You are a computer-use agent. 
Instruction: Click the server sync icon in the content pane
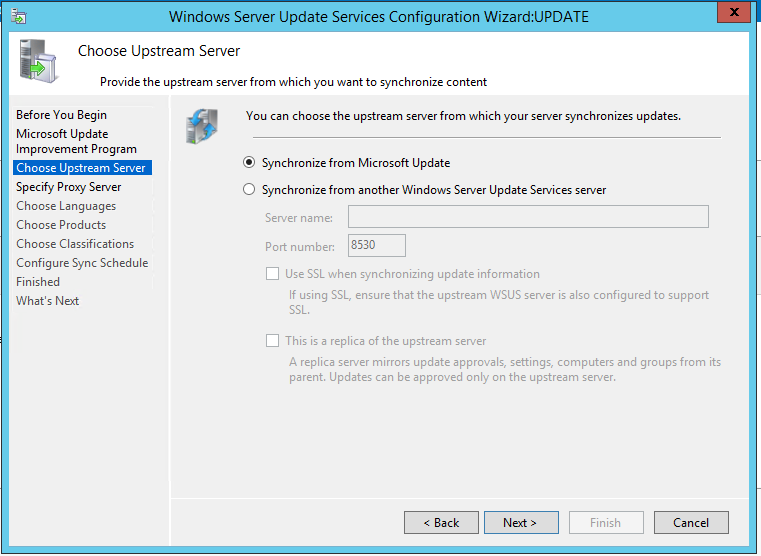pyautogui.click(x=202, y=126)
